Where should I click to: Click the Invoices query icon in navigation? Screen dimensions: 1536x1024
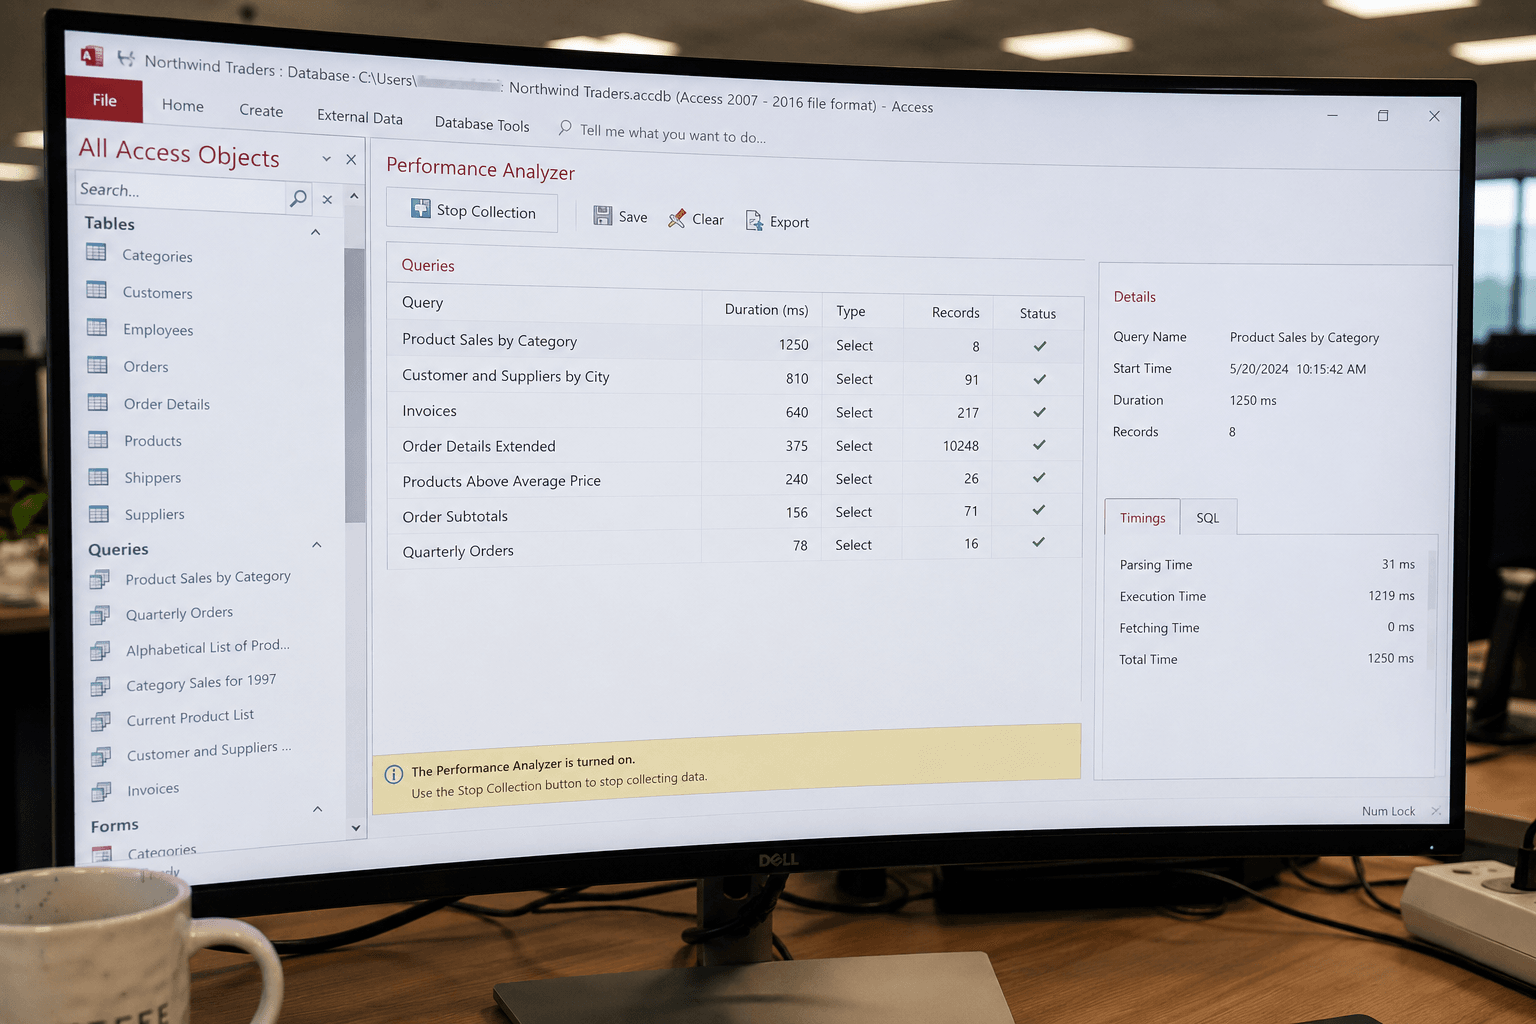(x=101, y=792)
